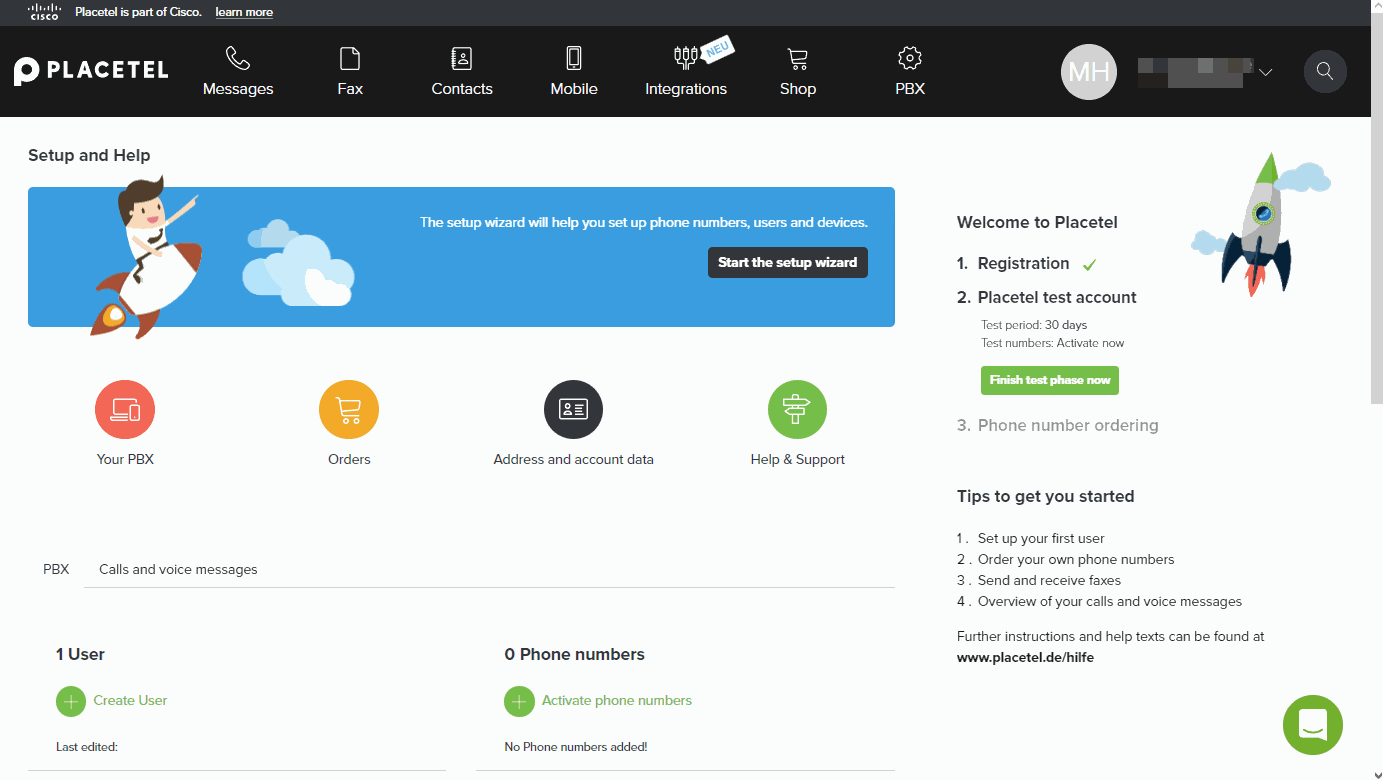This screenshot has width=1383, height=780.
Task: Click the 'Test numbers: Activate now' text
Action: tap(1052, 343)
